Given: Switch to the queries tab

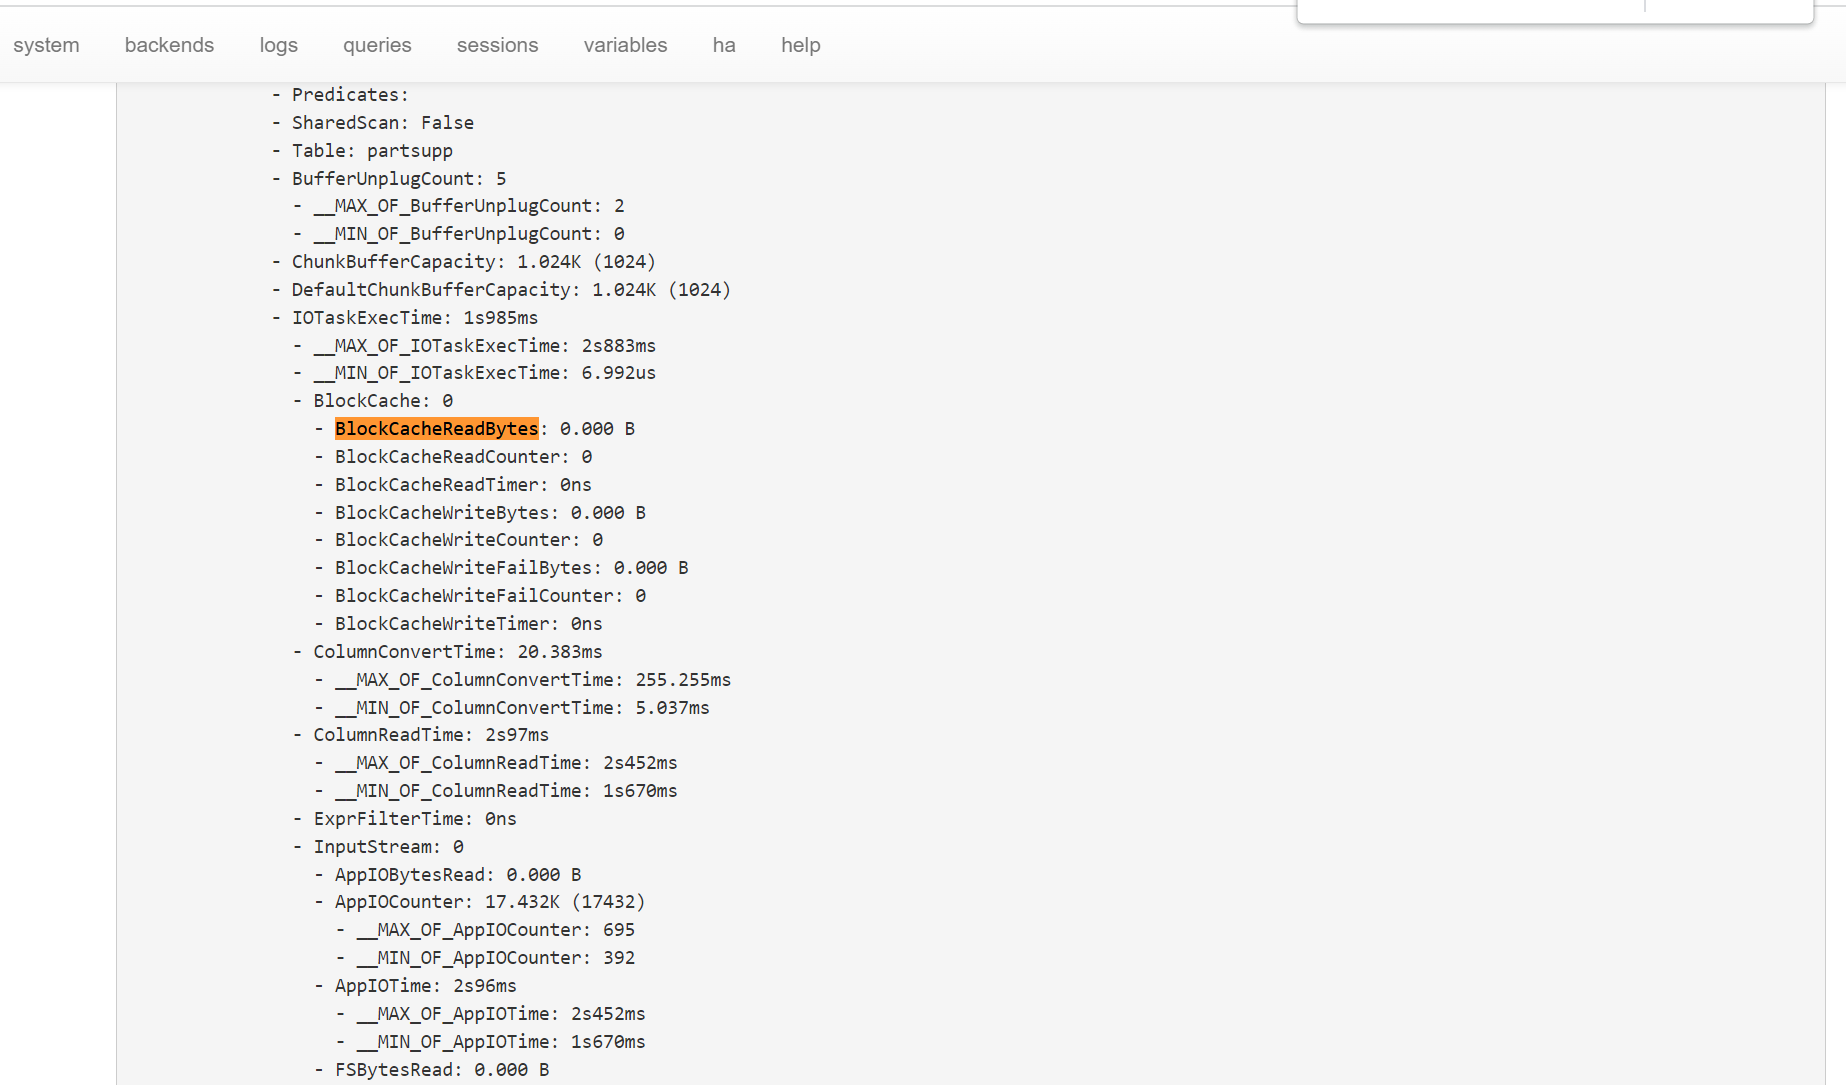Looking at the screenshot, I should pyautogui.click(x=377, y=45).
